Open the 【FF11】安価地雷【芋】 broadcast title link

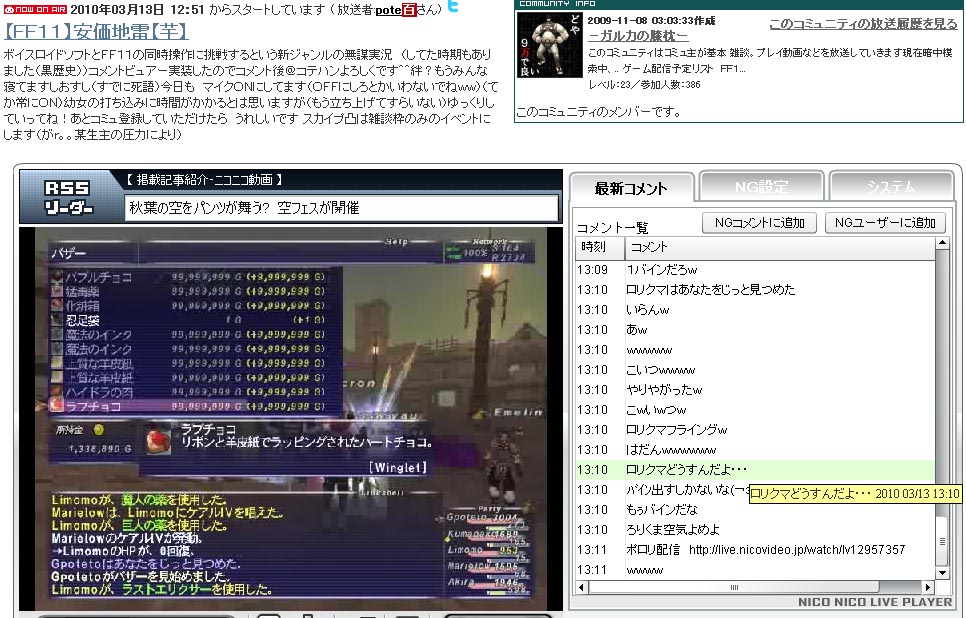96,31
